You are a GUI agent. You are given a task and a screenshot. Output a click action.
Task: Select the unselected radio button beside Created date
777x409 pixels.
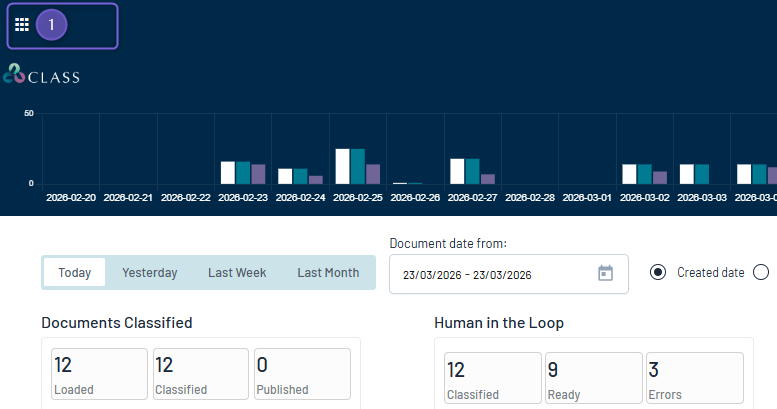click(x=761, y=272)
